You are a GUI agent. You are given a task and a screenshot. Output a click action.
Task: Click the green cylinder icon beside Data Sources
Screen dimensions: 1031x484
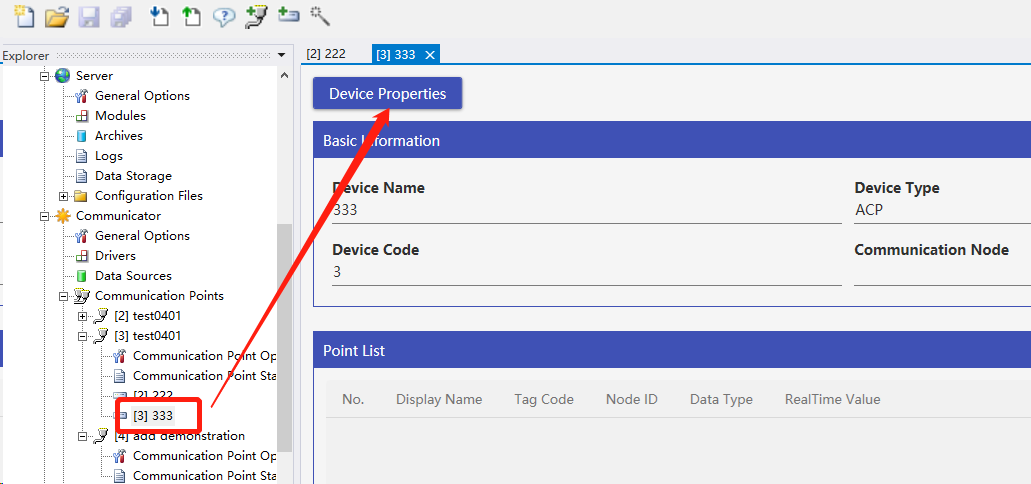[82, 276]
